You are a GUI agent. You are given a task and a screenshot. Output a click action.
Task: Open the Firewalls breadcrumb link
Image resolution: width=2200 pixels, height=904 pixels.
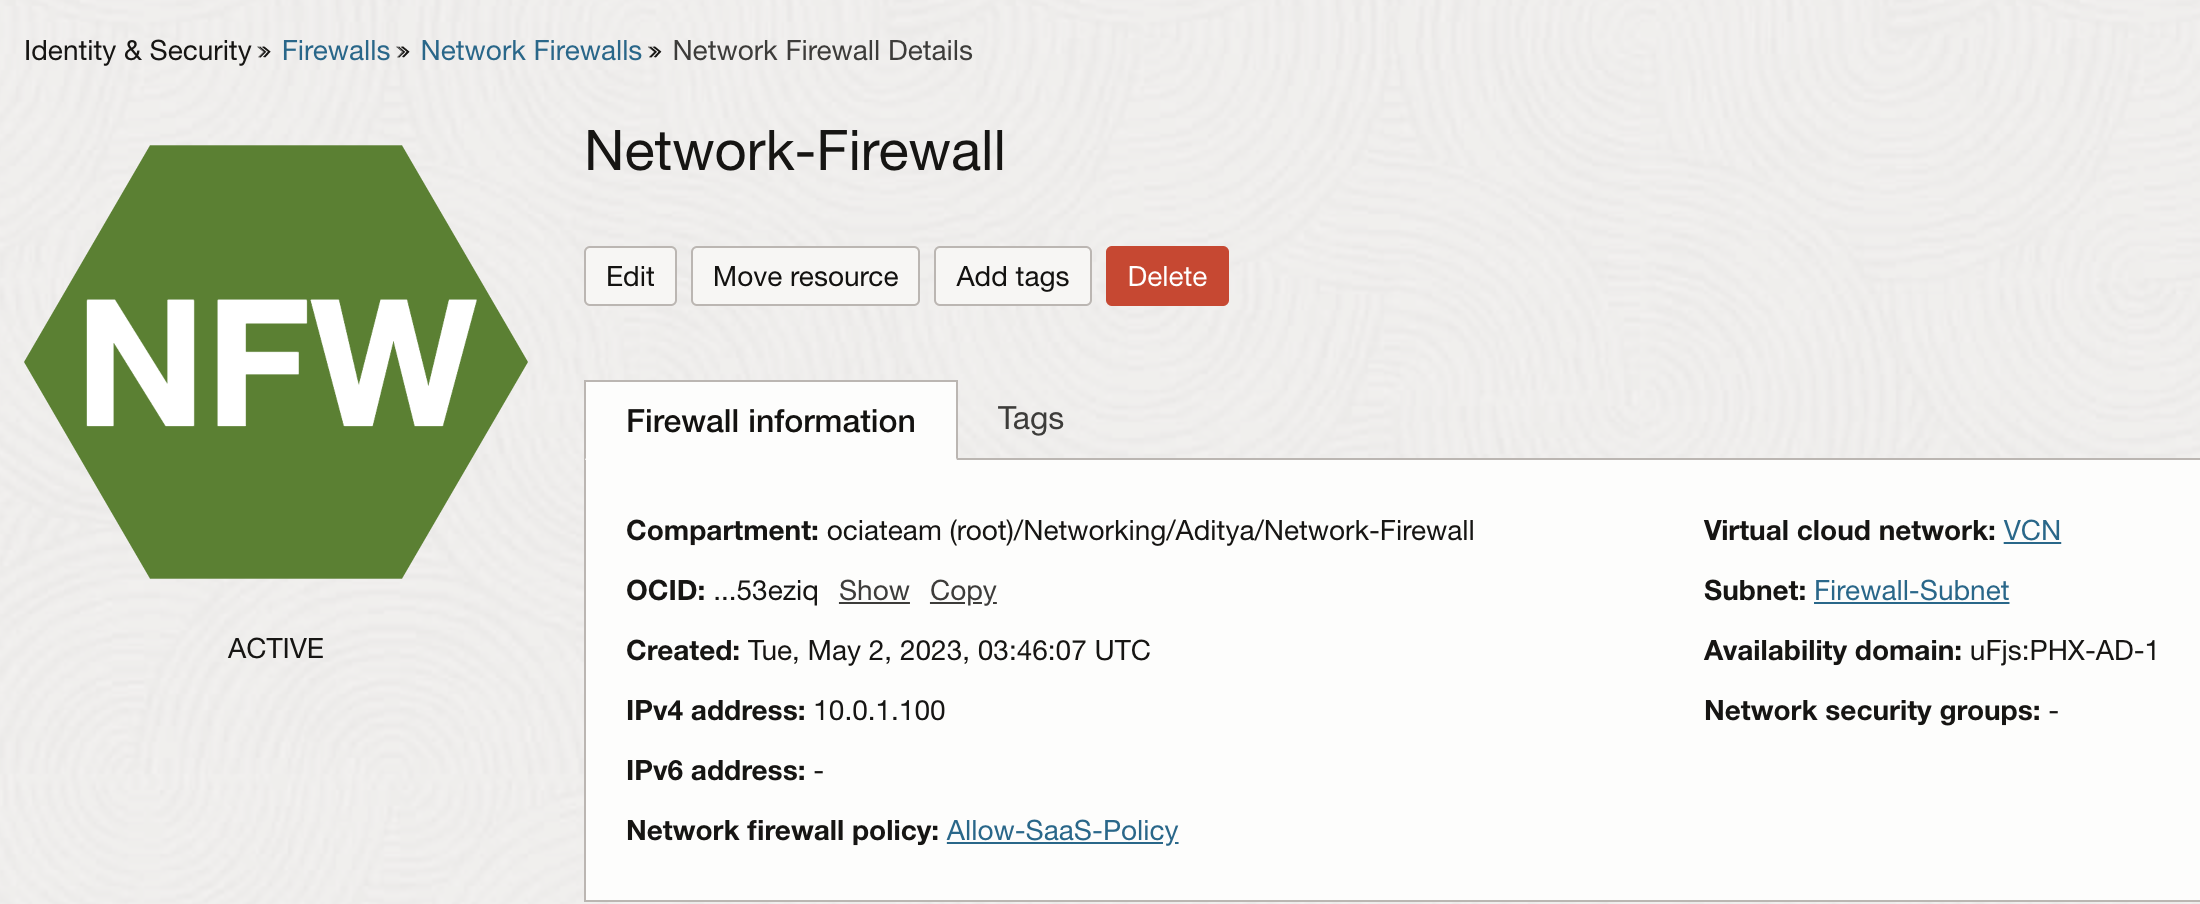coord(335,50)
